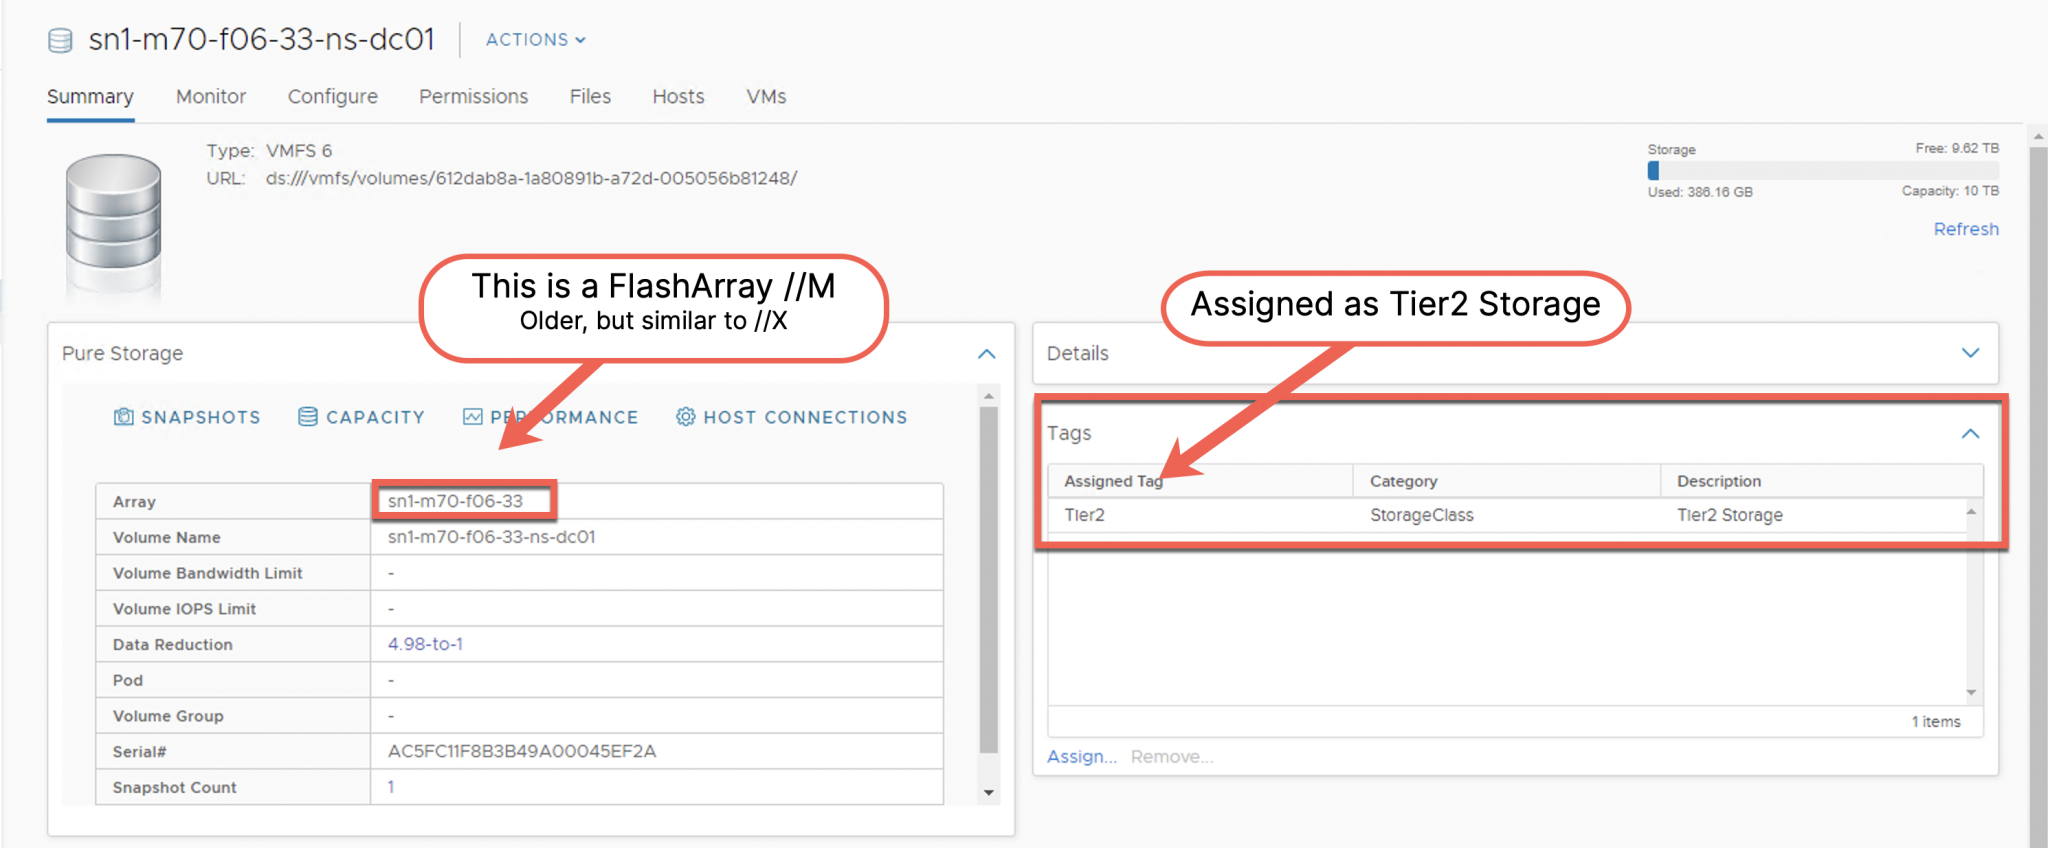Click the Snapshots camera icon
This screenshot has height=848, width=2048.
coord(123,417)
